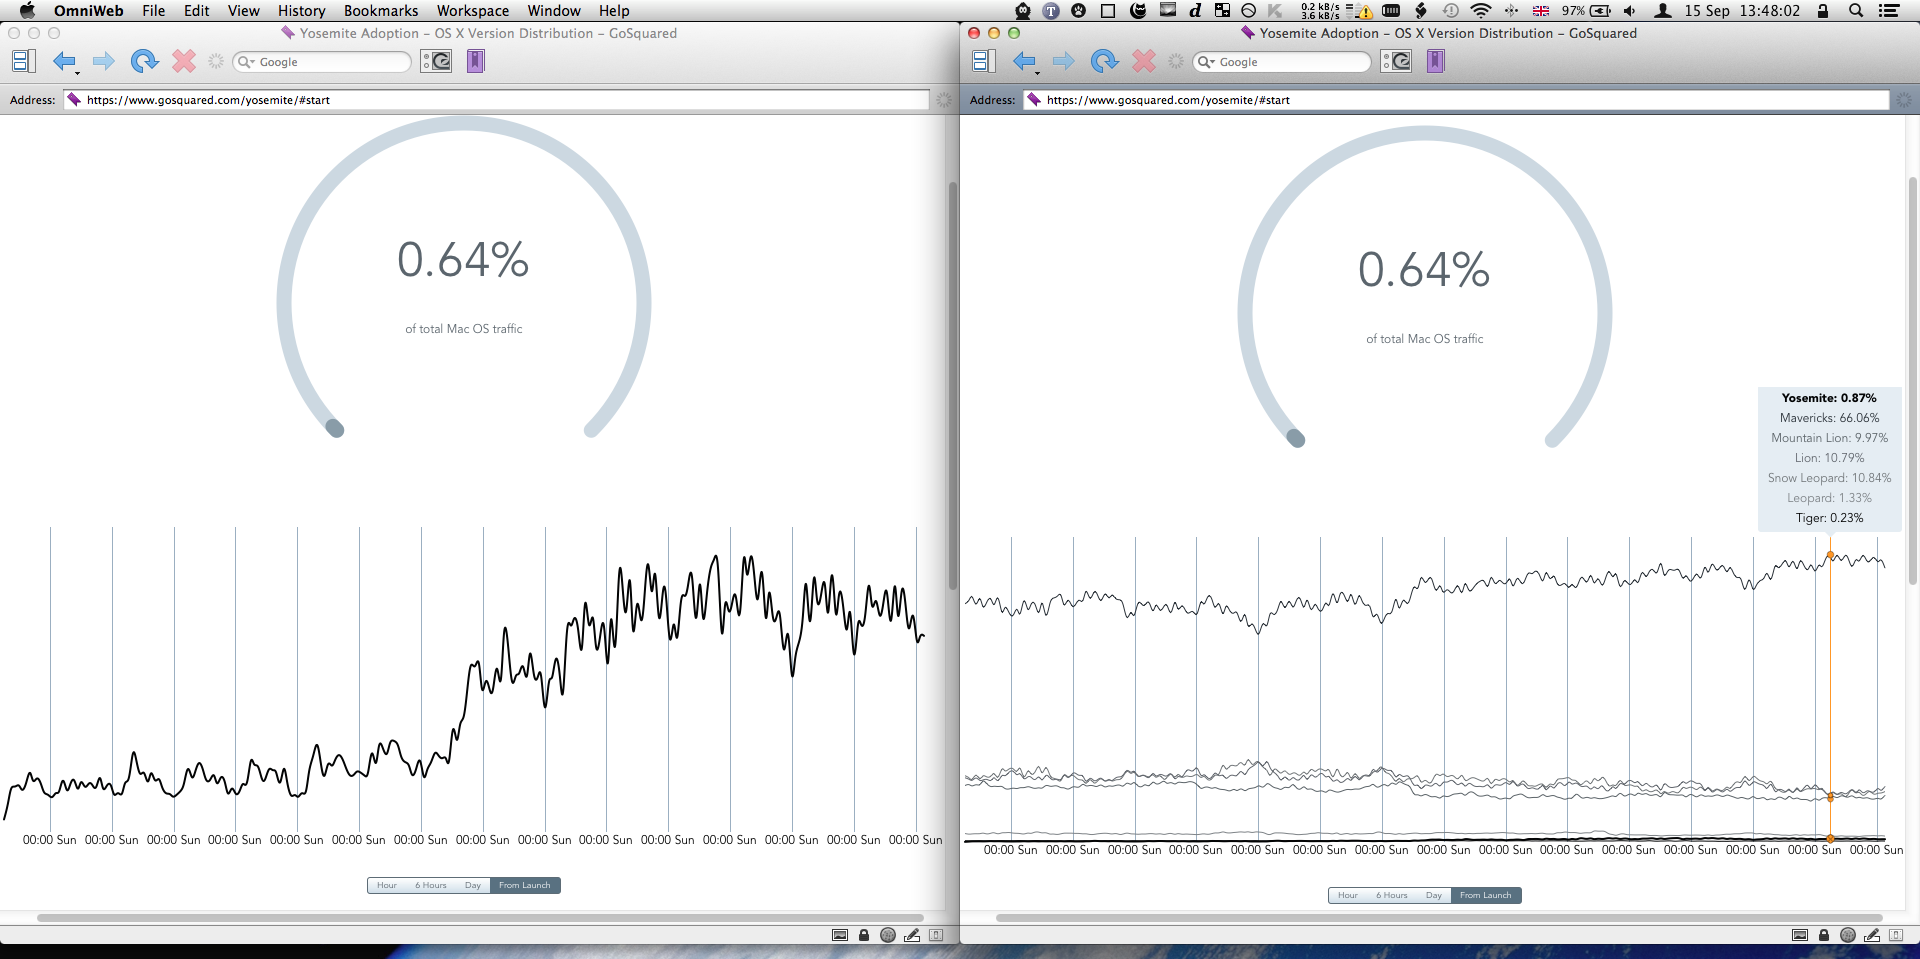Image resolution: width=1920 pixels, height=959 pixels.
Task: Click rightmost status bar icon in right window
Action: 1896,935
